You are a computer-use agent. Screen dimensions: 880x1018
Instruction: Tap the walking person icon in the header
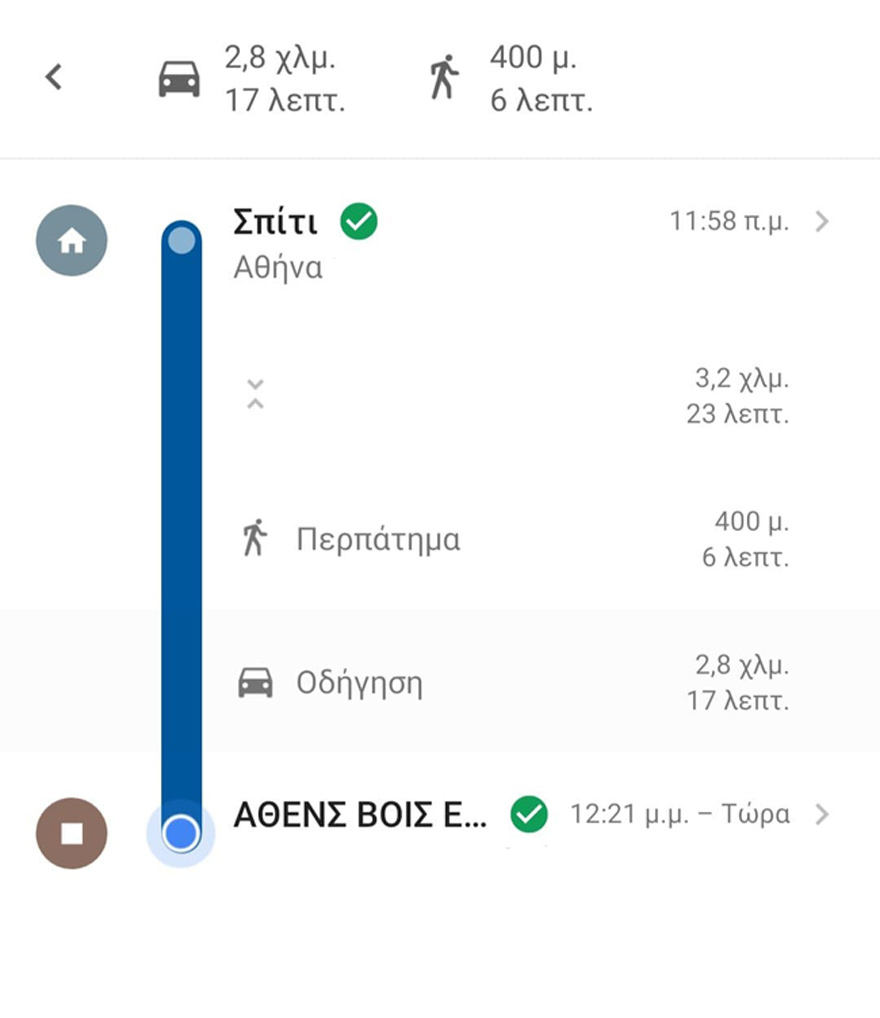pos(444,77)
